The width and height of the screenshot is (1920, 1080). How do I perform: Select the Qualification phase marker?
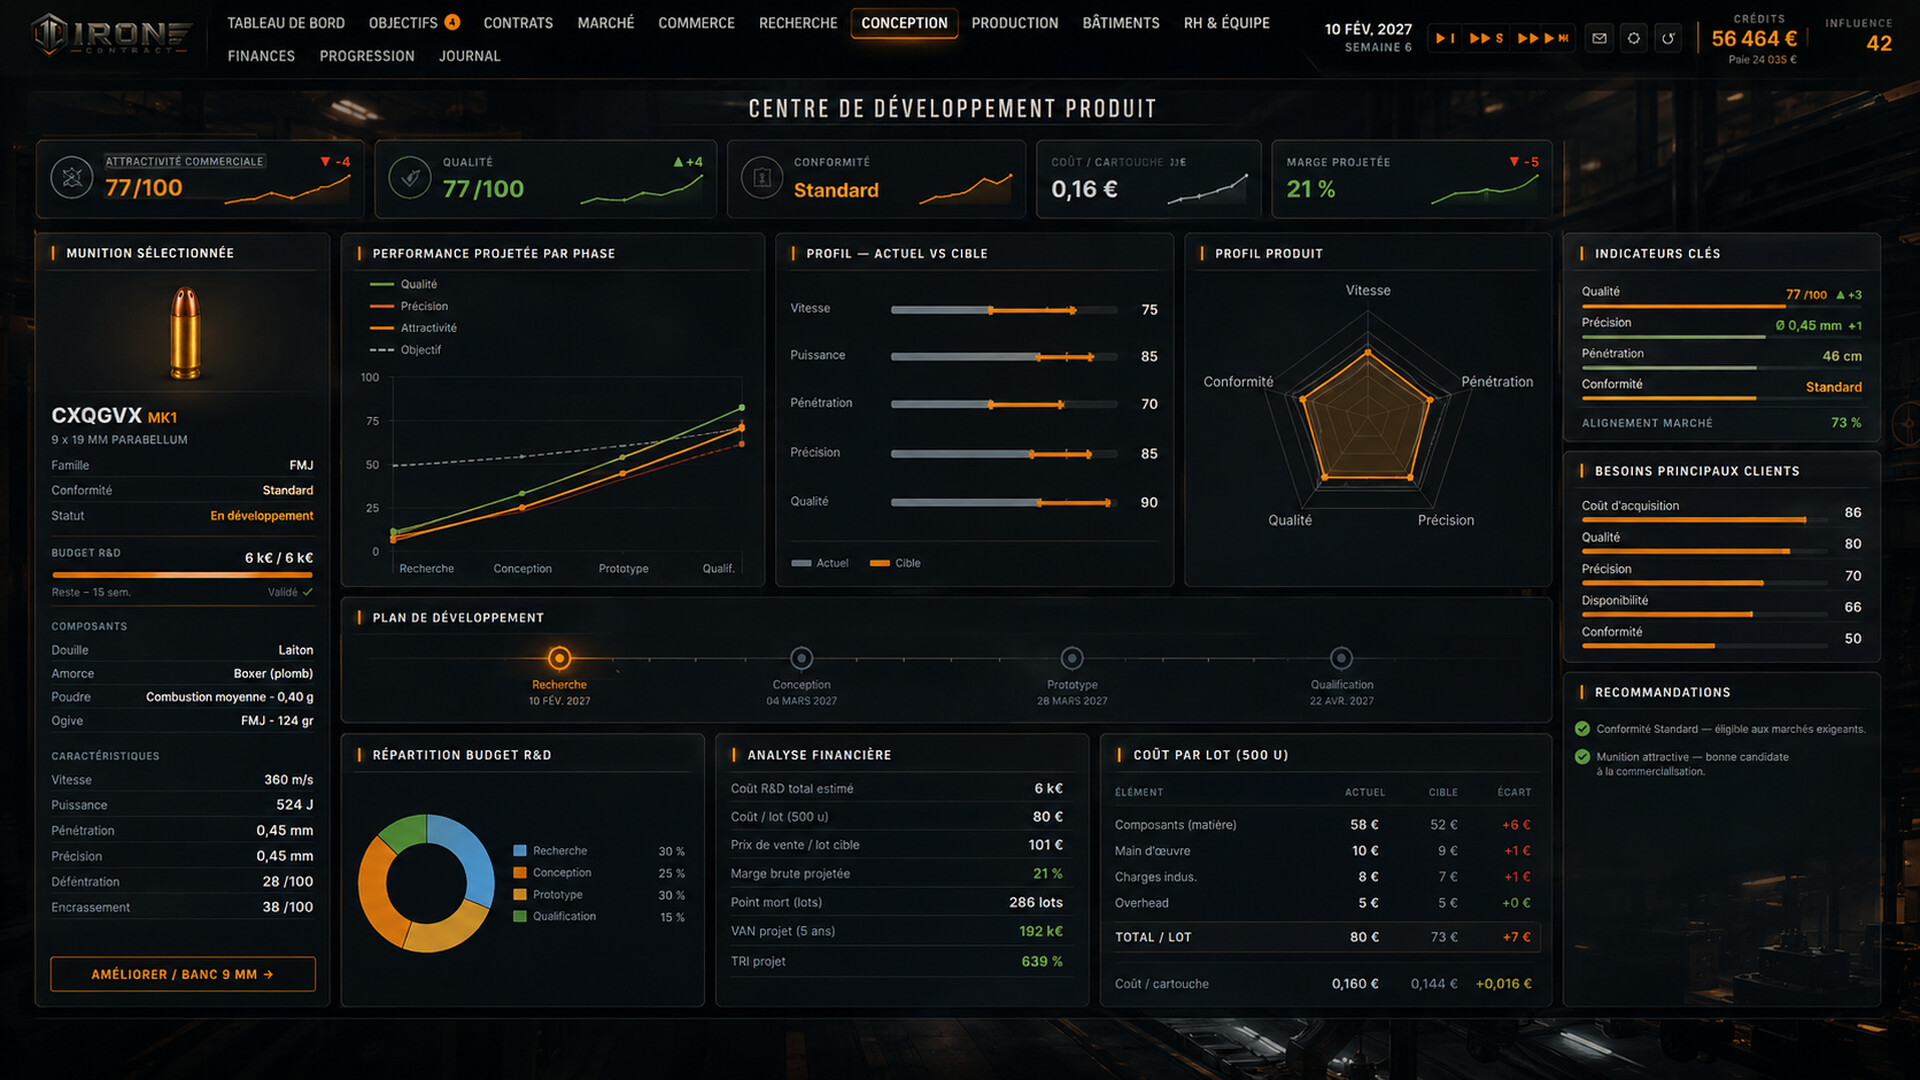(x=1341, y=658)
